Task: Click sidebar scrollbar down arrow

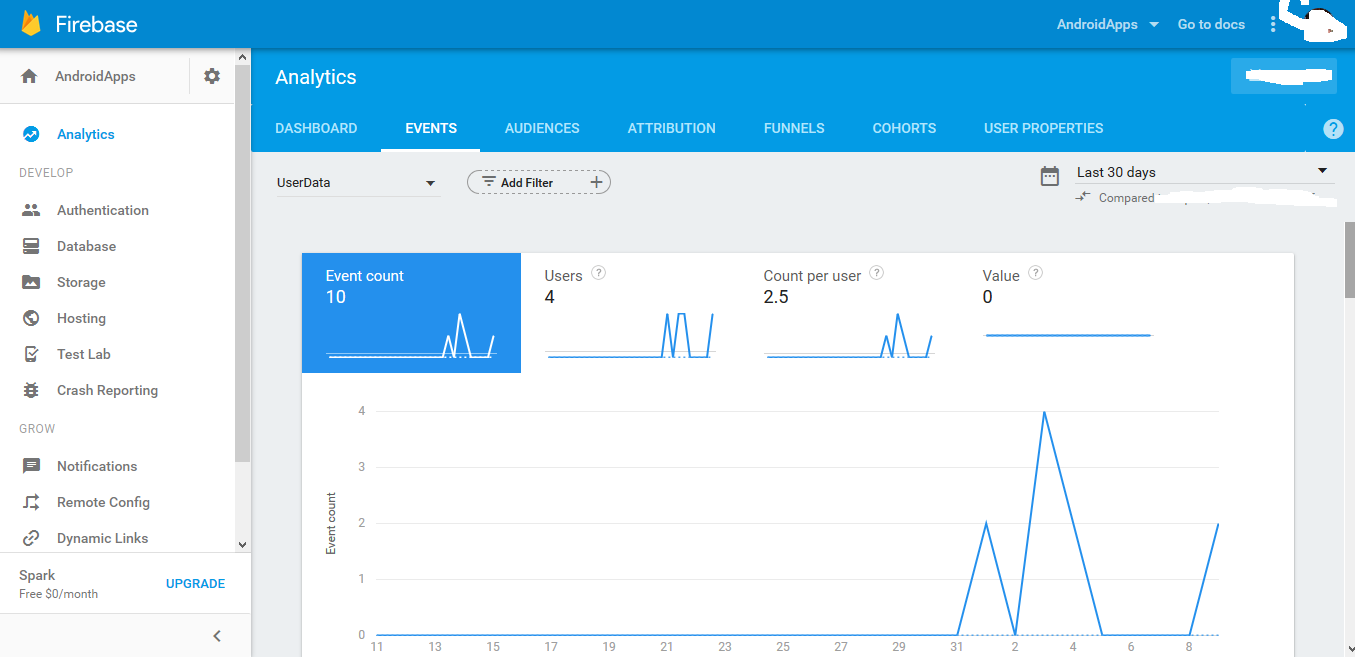Action: tap(242, 544)
